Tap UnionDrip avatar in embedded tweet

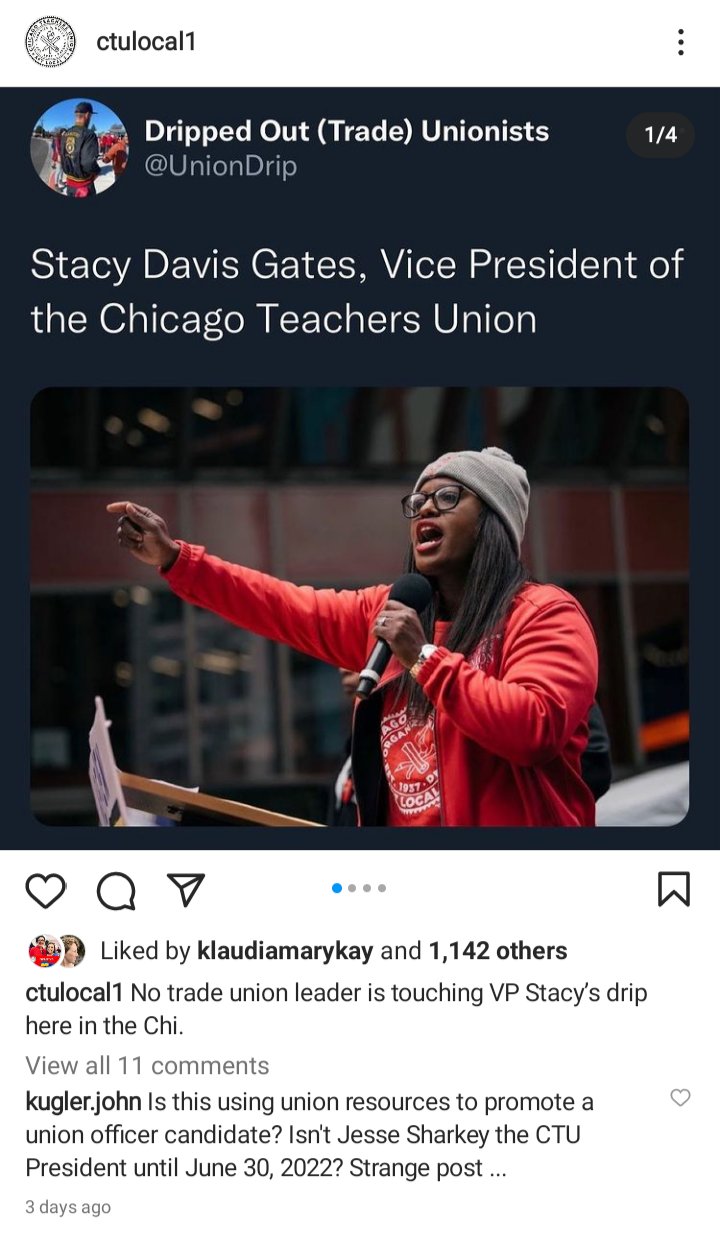pyautogui.click(x=80, y=147)
